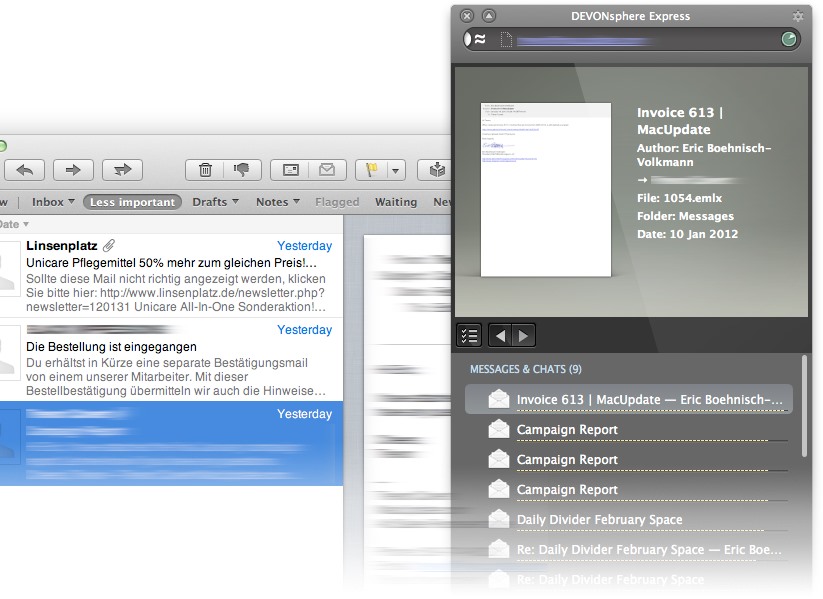The height and width of the screenshot is (599, 823).
Task: Select the highlighted blue message in Mail list
Action: coord(171,444)
